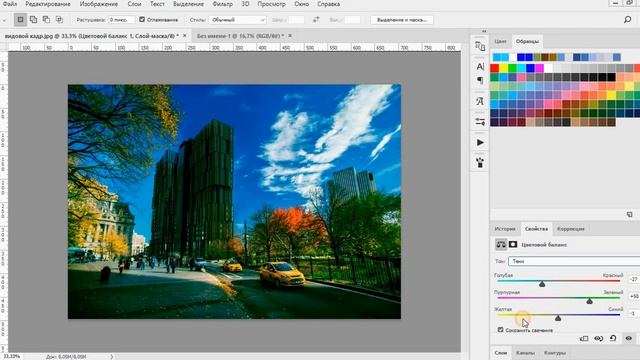The image size is (640, 360).
Task: Click Cyan-Red (Голубая–Красный) slider handle
Action: (542, 284)
